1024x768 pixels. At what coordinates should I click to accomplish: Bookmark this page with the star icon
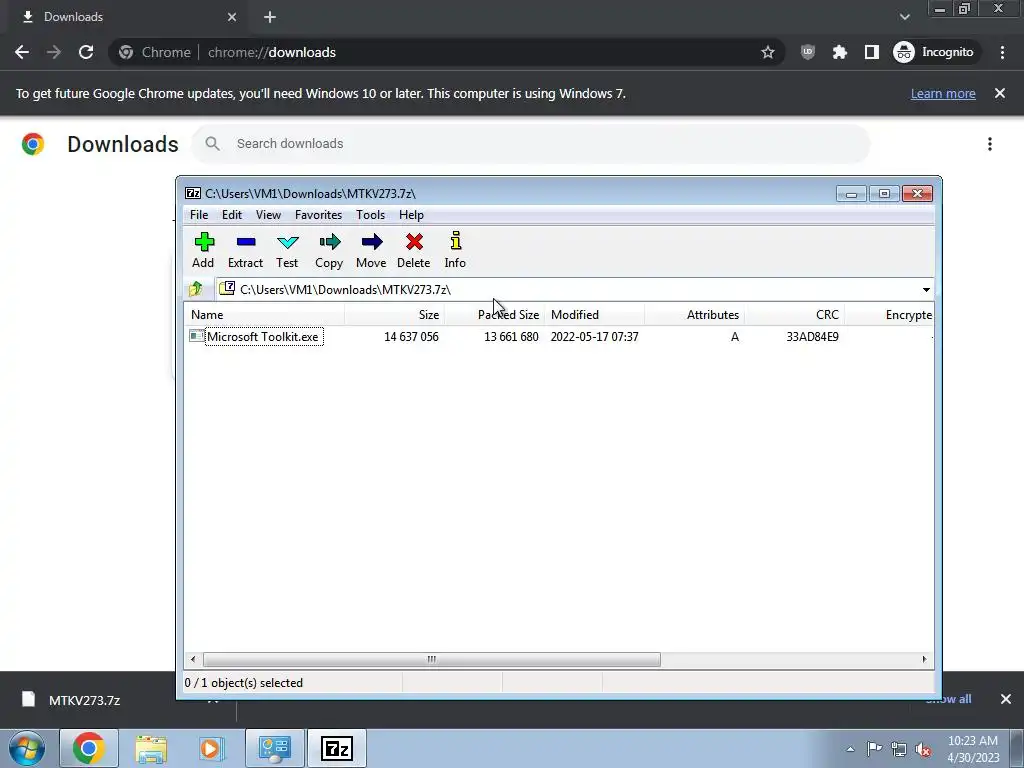point(768,52)
